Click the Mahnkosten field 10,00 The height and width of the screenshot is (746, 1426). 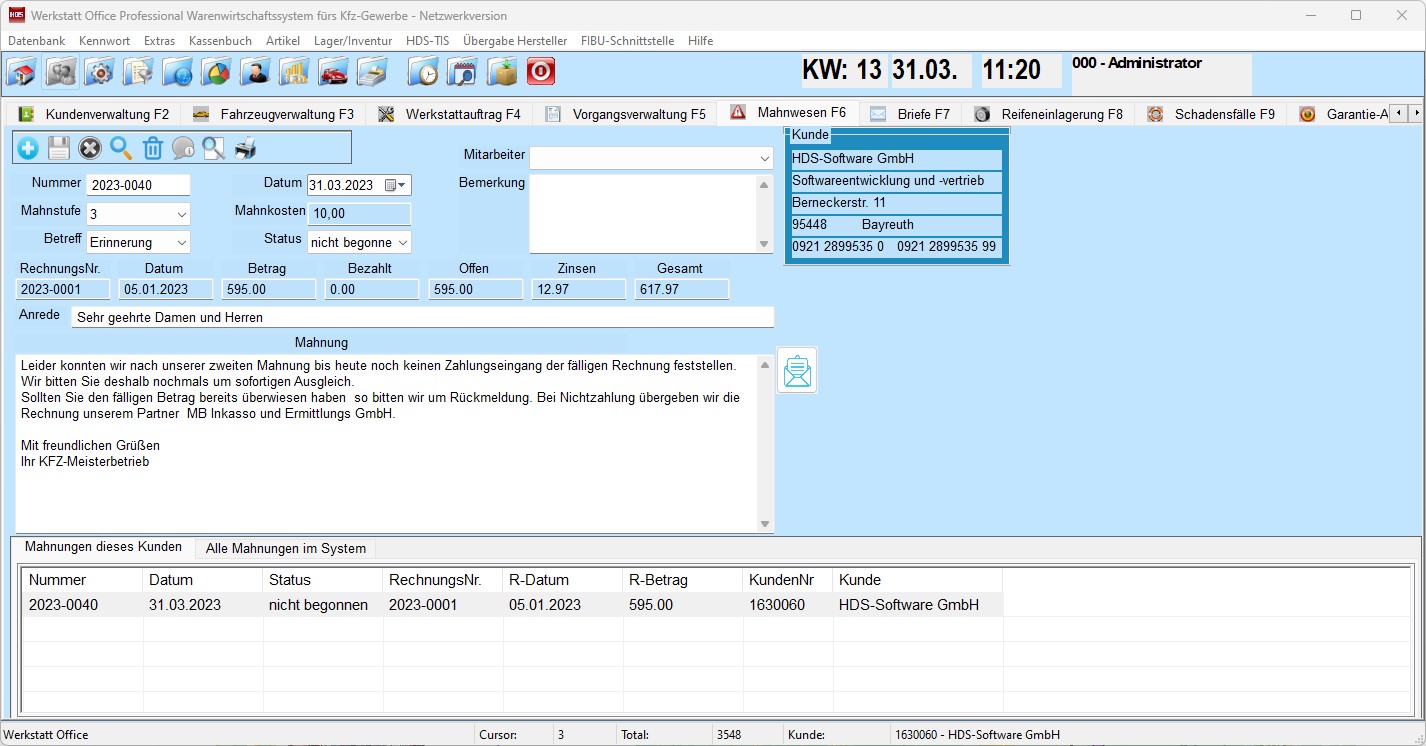point(360,214)
